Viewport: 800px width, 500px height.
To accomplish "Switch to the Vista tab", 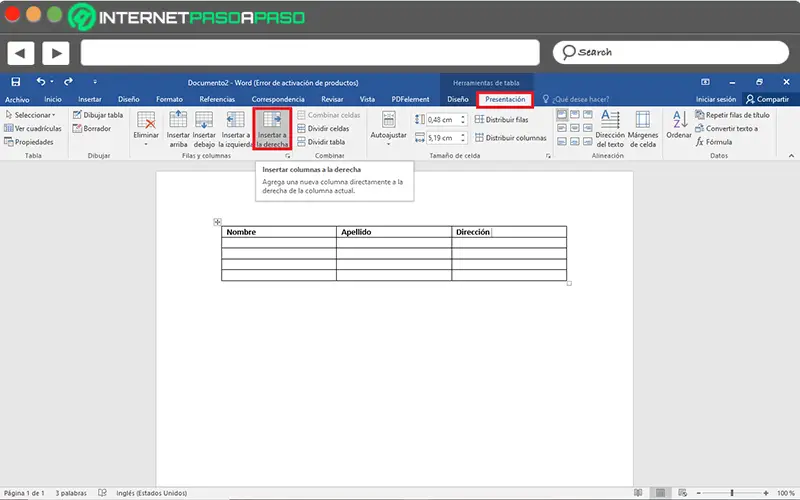I will [x=367, y=99].
